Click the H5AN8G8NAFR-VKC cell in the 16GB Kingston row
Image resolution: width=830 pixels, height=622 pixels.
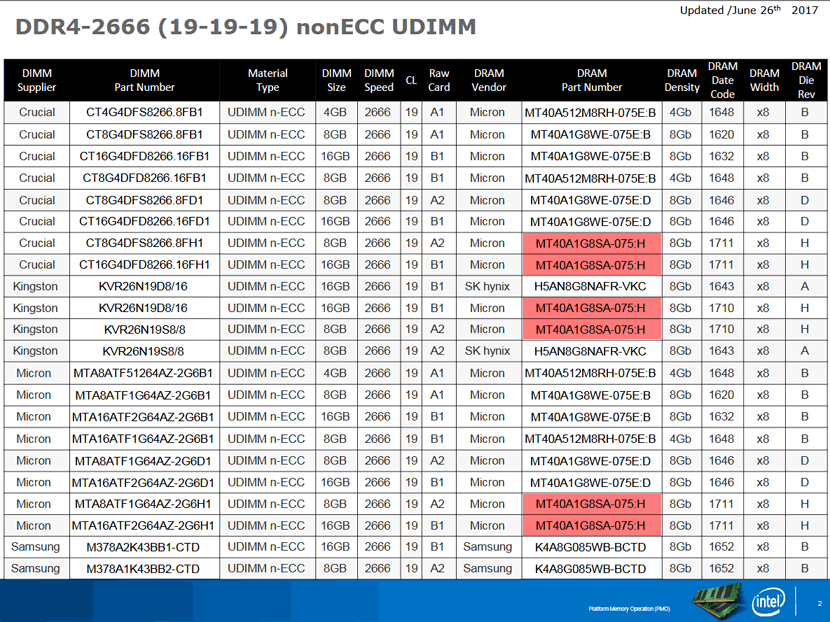coord(591,286)
